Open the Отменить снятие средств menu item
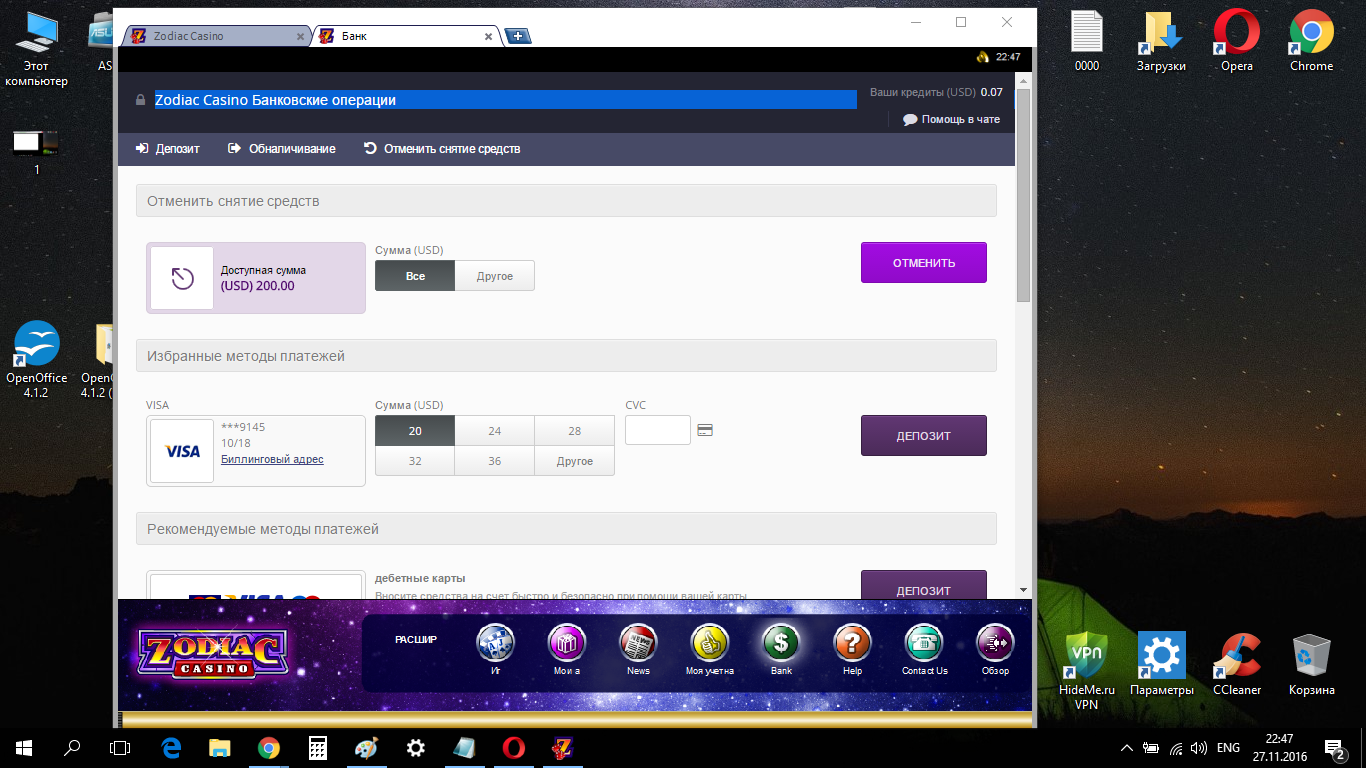 (x=442, y=149)
